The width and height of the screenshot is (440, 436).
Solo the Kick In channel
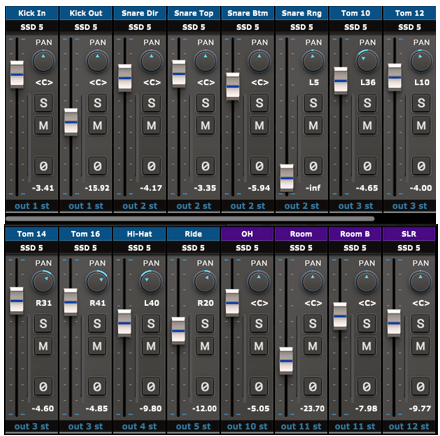(x=43, y=103)
